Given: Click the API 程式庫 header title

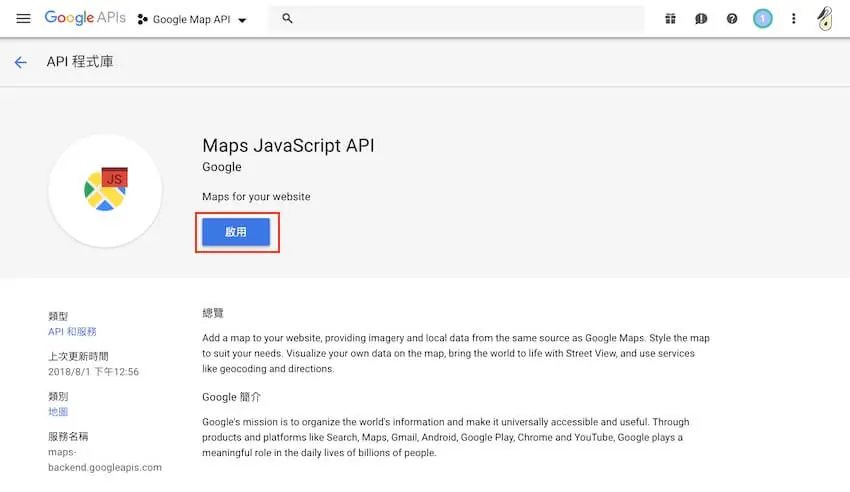Looking at the screenshot, I should (80, 62).
